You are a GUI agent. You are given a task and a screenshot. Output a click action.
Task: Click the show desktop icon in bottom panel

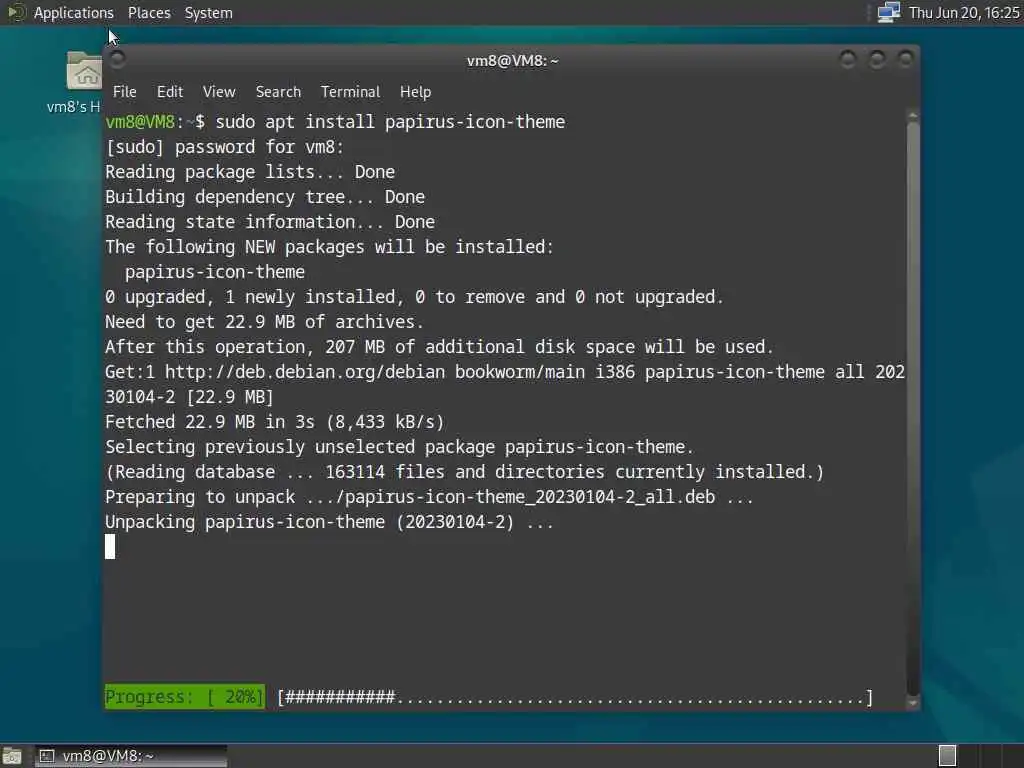pos(12,756)
